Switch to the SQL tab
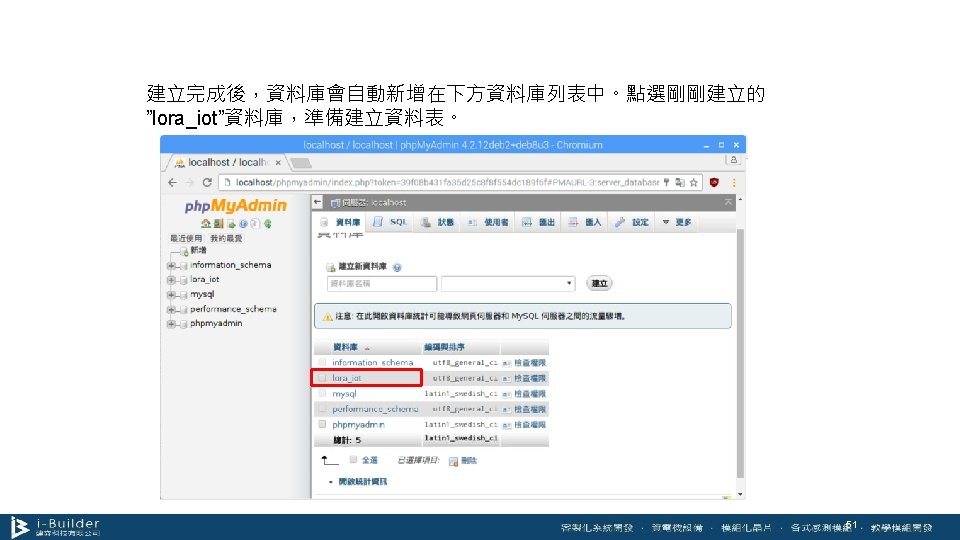 coord(390,222)
